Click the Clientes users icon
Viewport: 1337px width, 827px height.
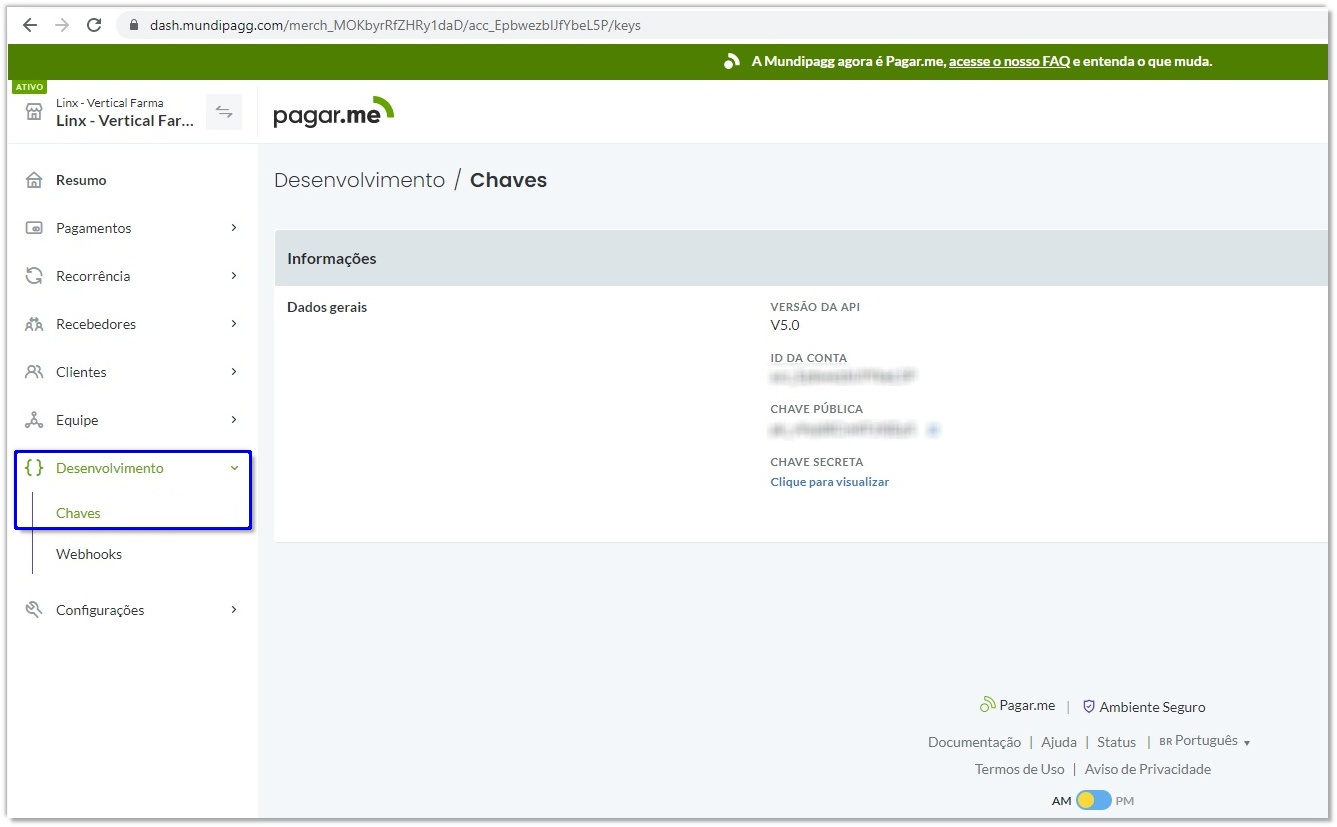click(34, 372)
